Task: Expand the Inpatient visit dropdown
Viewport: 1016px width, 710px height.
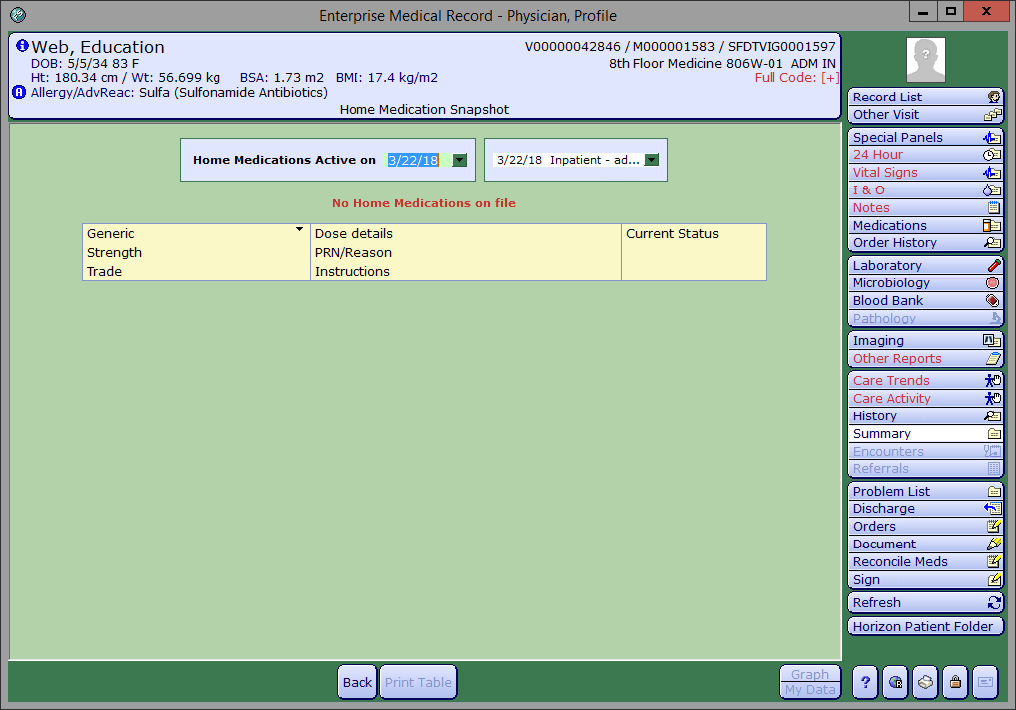Action: [x=652, y=160]
